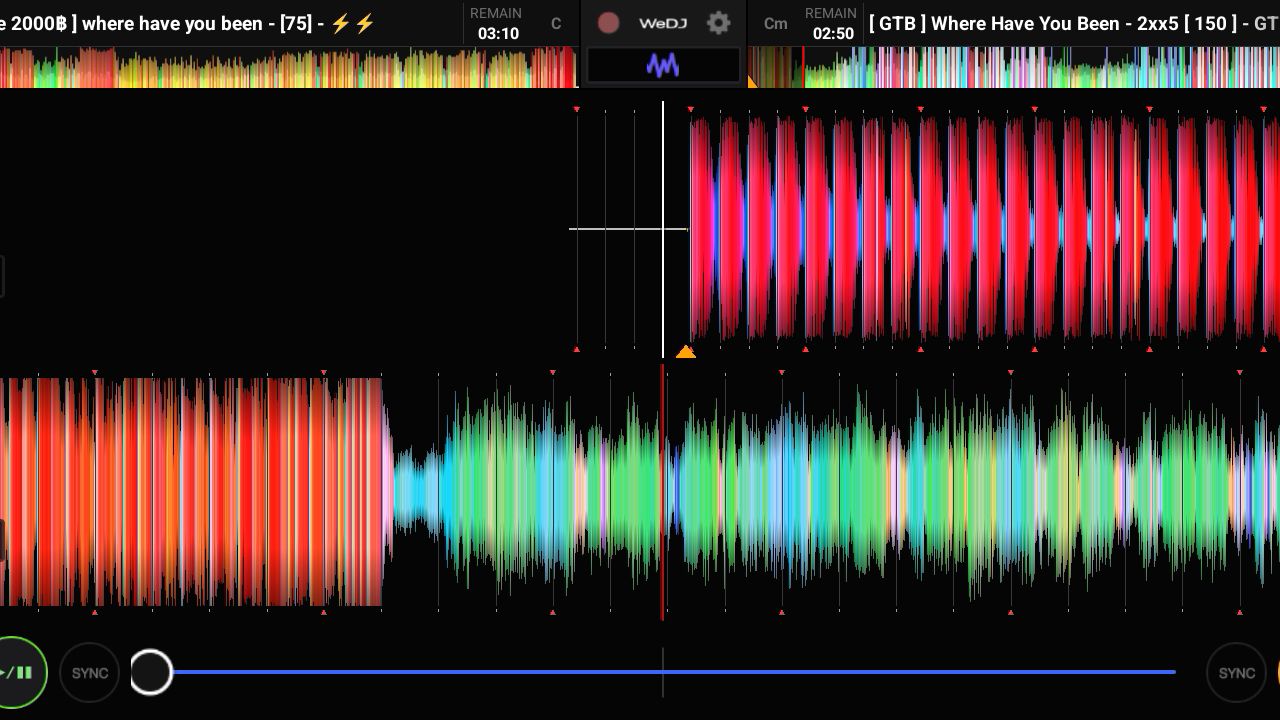The width and height of the screenshot is (1280, 720).
Task: Seek in the left deck overview waveform
Action: click(x=290, y=68)
